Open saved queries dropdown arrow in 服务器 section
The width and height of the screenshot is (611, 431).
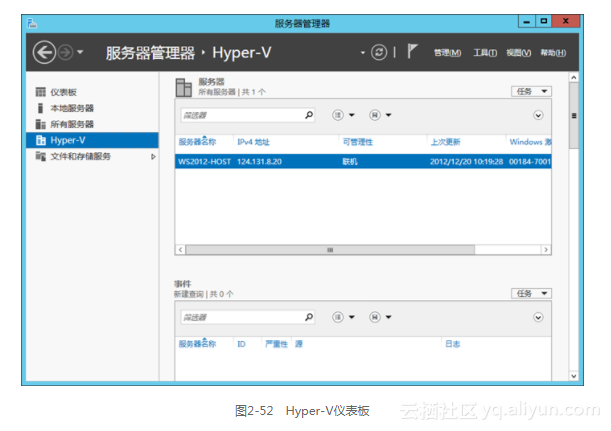click(388, 115)
